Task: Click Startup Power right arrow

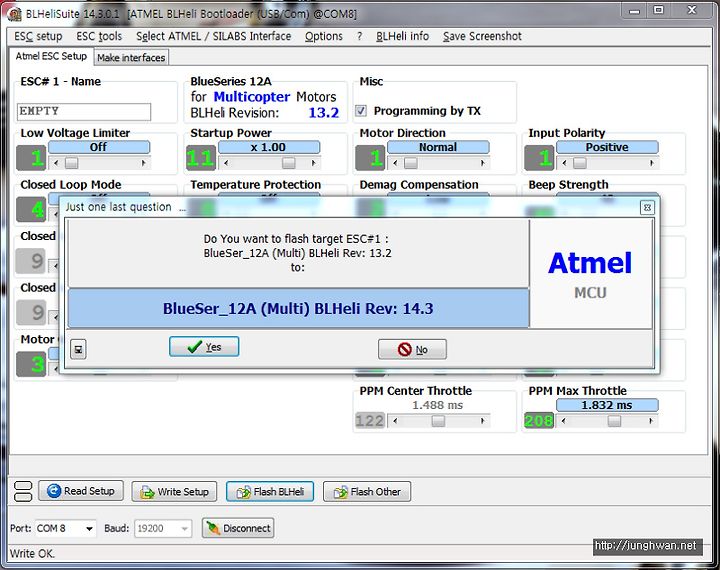Action: point(313,163)
